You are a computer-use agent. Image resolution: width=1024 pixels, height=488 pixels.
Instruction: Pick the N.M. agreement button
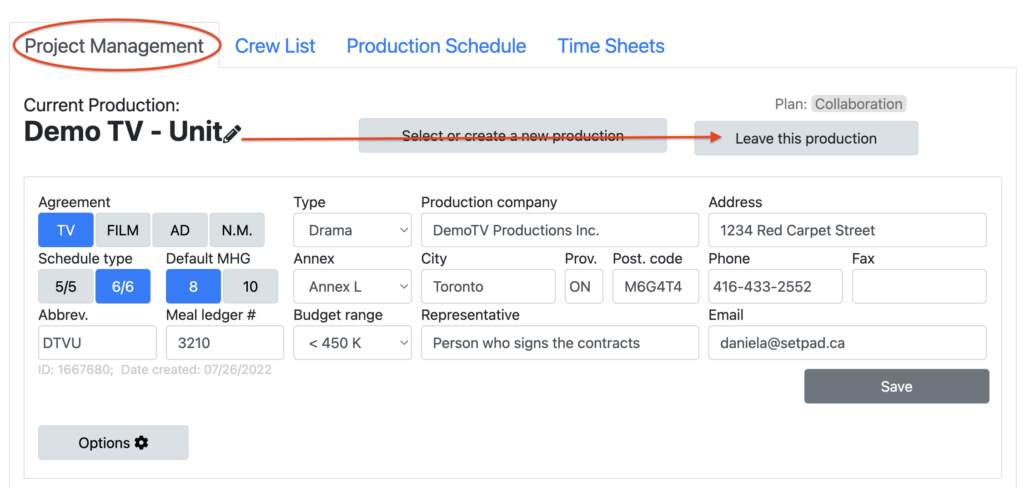click(x=237, y=230)
